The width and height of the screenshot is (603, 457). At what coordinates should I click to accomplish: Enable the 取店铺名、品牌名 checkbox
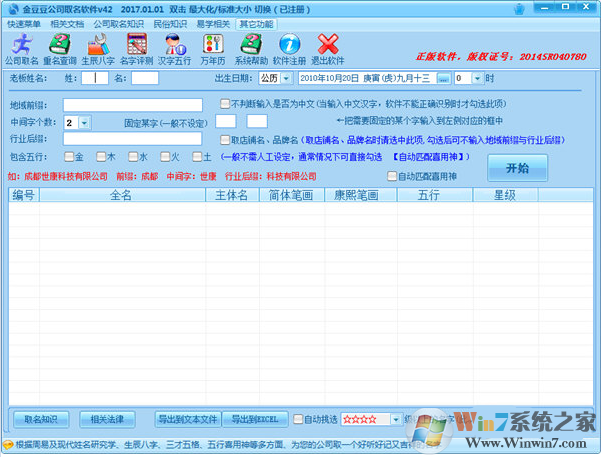tap(226, 140)
